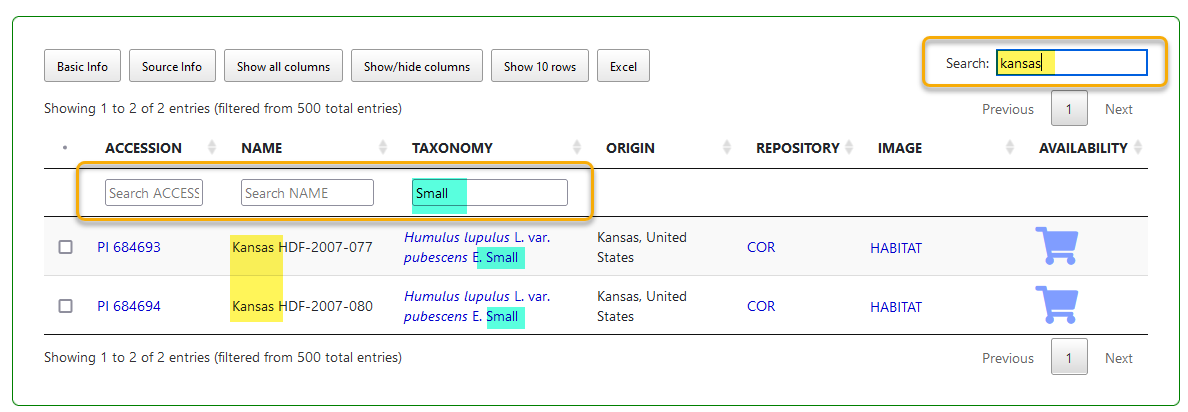Switch to Source Info view
1188x412 pixels.
click(171, 67)
